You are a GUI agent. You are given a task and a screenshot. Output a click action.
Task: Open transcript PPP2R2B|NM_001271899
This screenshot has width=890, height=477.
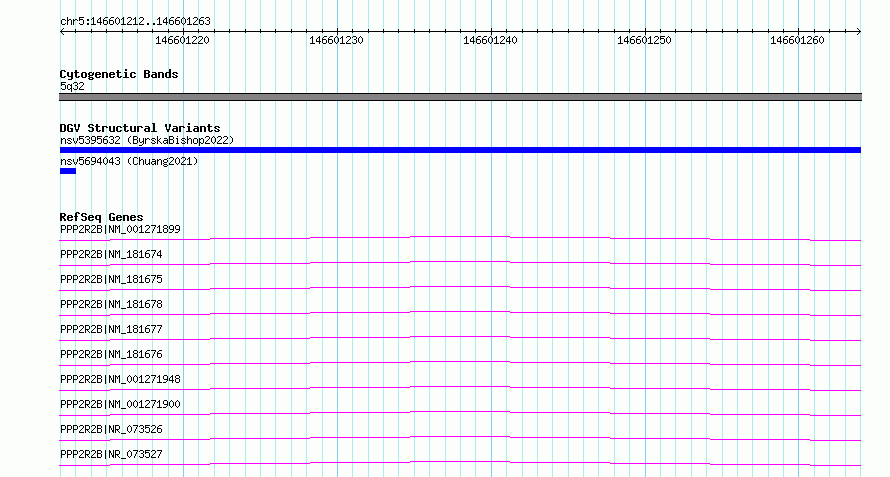tap(120, 229)
